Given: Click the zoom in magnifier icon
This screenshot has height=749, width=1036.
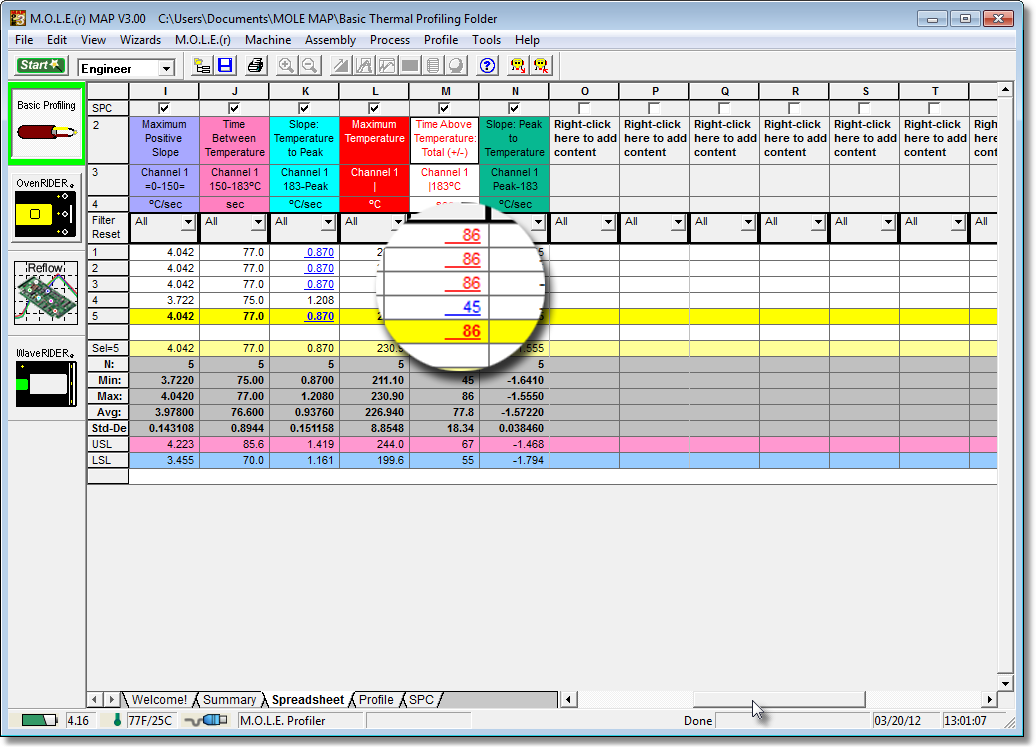Looking at the screenshot, I should point(286,65).
